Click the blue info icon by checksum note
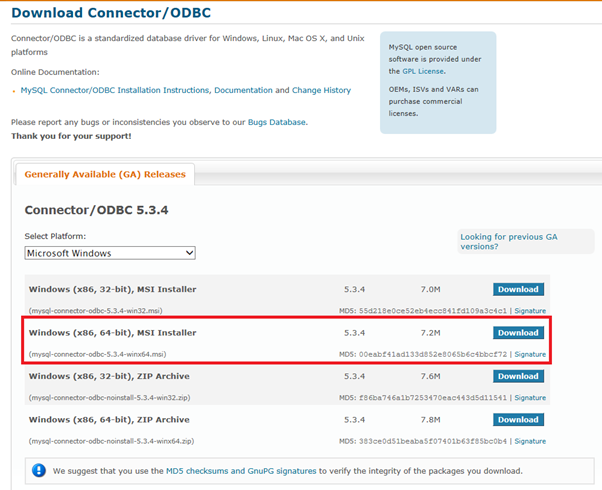 pyautogui.click(x=39, y=470)
